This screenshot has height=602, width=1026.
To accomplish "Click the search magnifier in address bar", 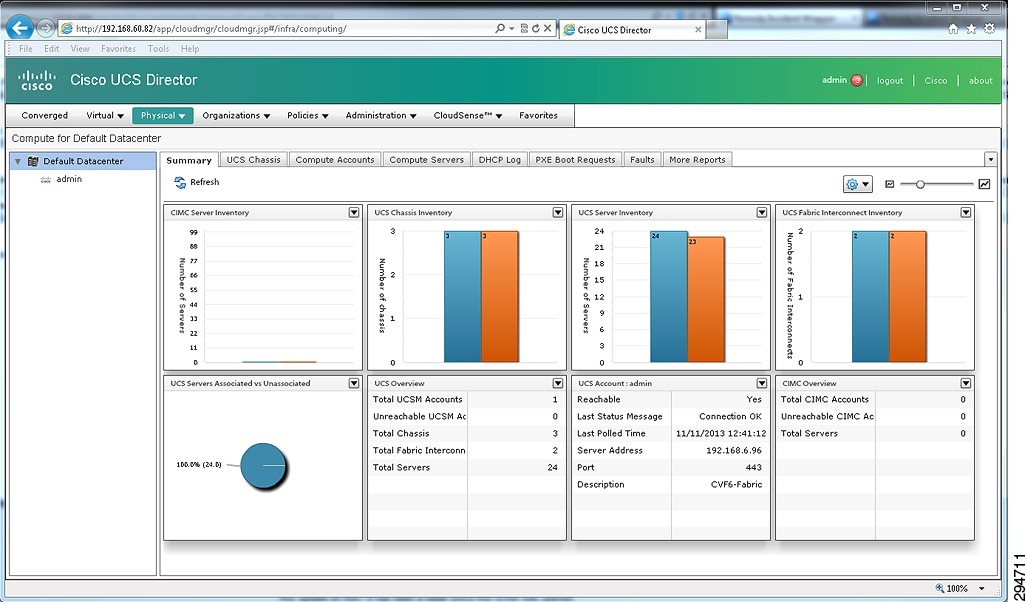I will pos(501,28).
